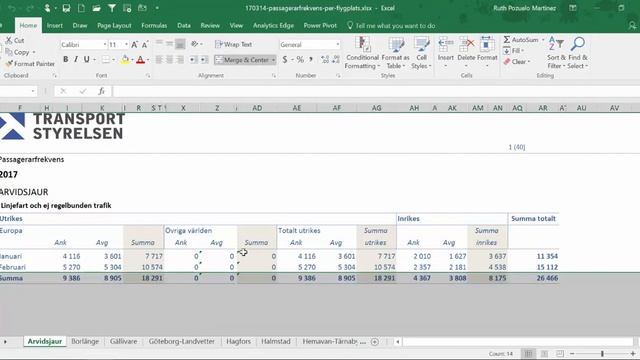Image resolution: width=640 pixels, height=360 pixels.
Task: Apply the yellow Fill Color
Action: 125,60
